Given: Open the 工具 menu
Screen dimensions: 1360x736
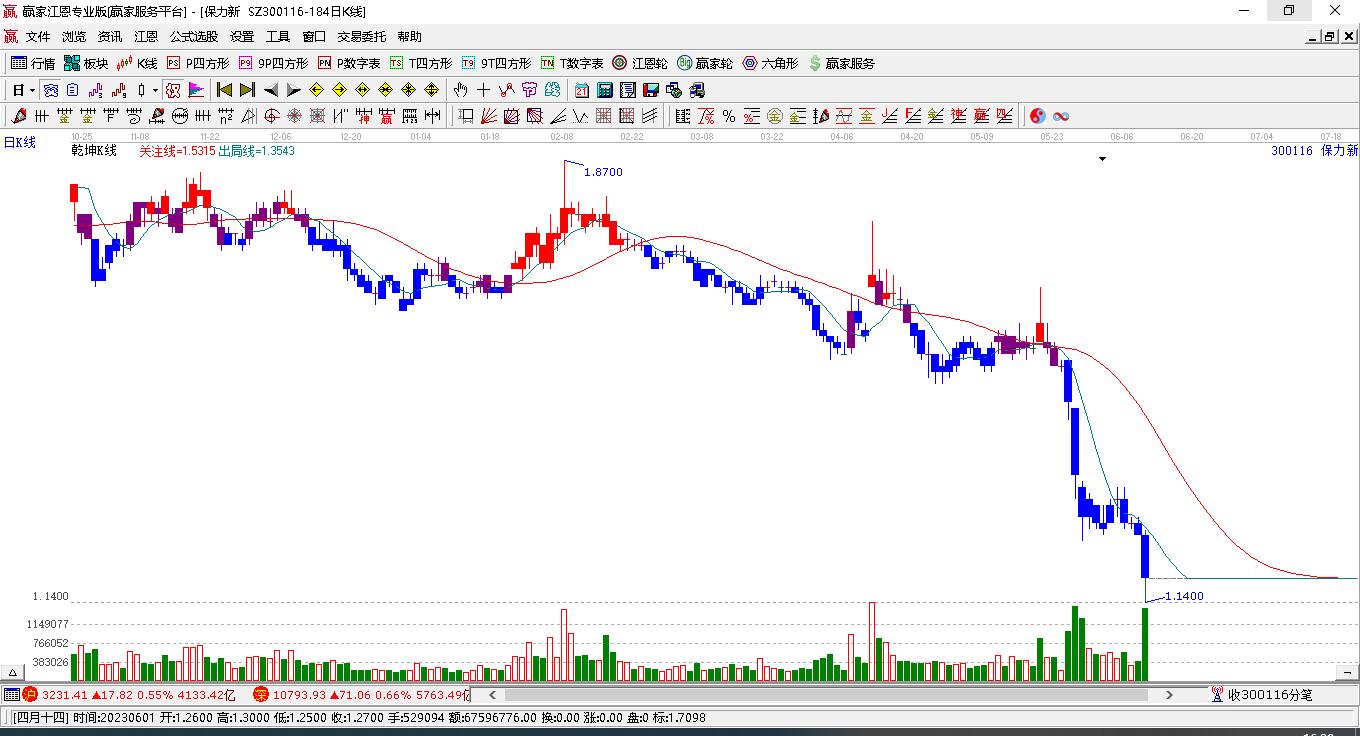Looking at the screenshot, I should (278, 37).
